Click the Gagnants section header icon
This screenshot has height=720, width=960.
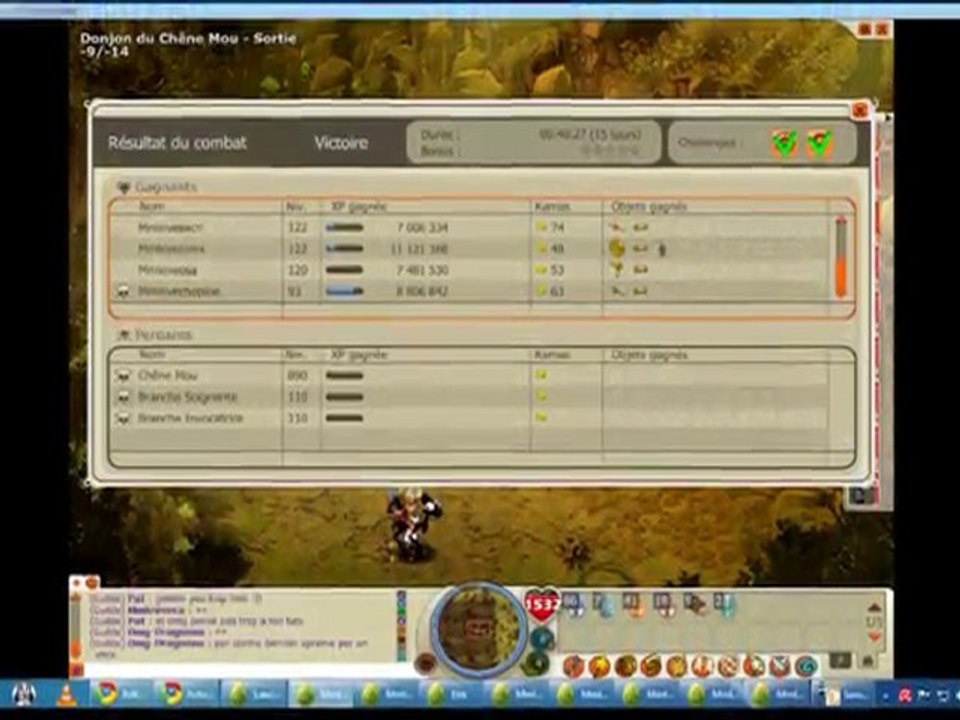(x=124, y=187)
